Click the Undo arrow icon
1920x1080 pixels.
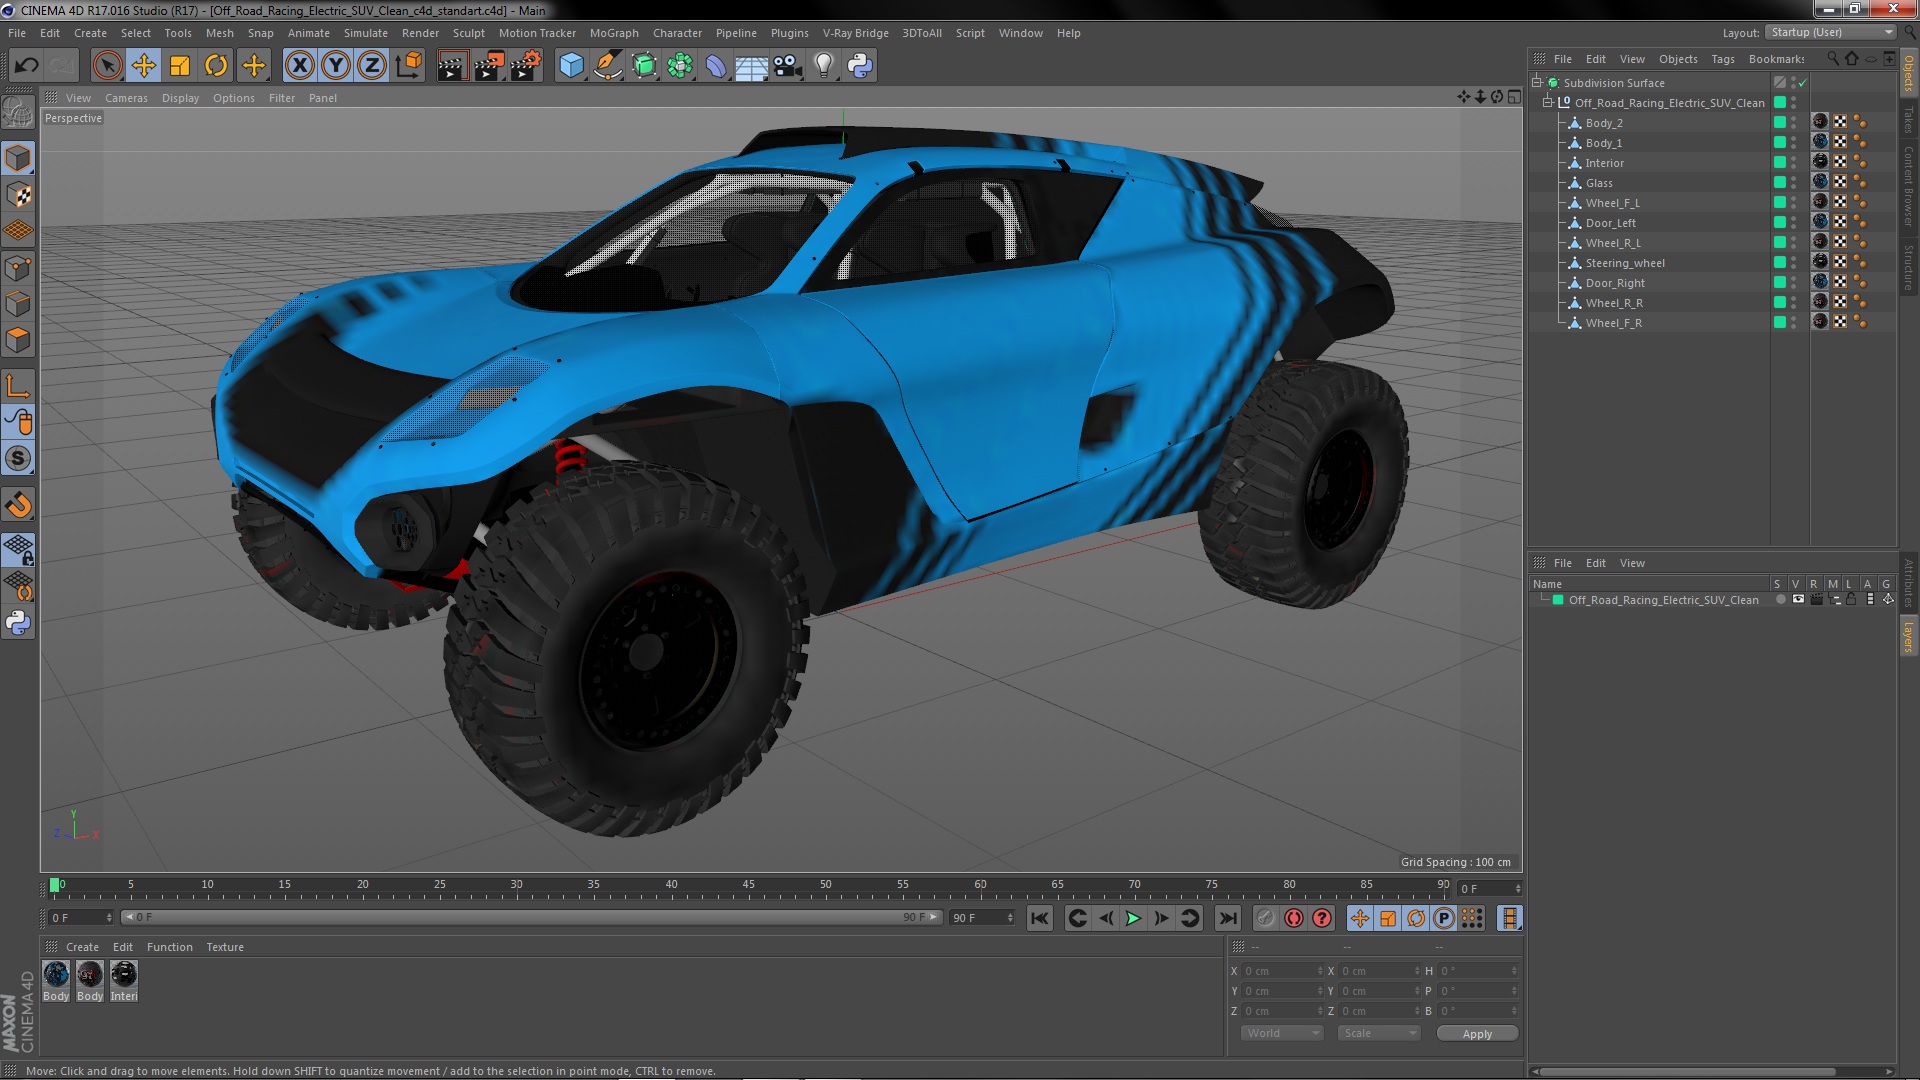[26, 66]
